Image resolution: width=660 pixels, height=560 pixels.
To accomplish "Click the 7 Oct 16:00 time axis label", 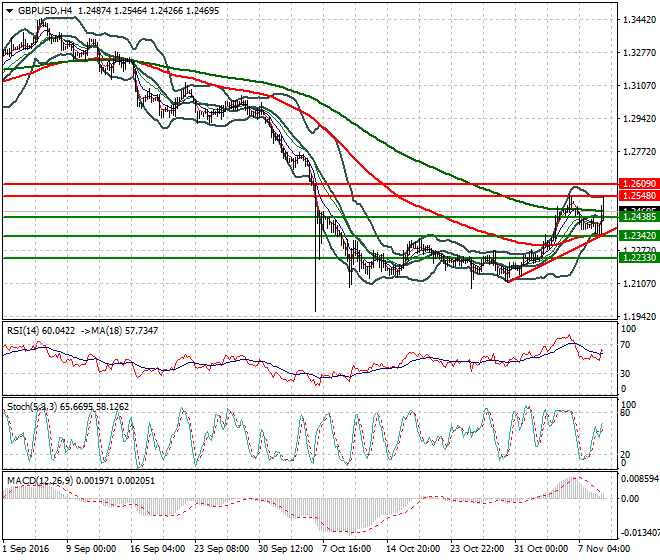I will (346, 549).
